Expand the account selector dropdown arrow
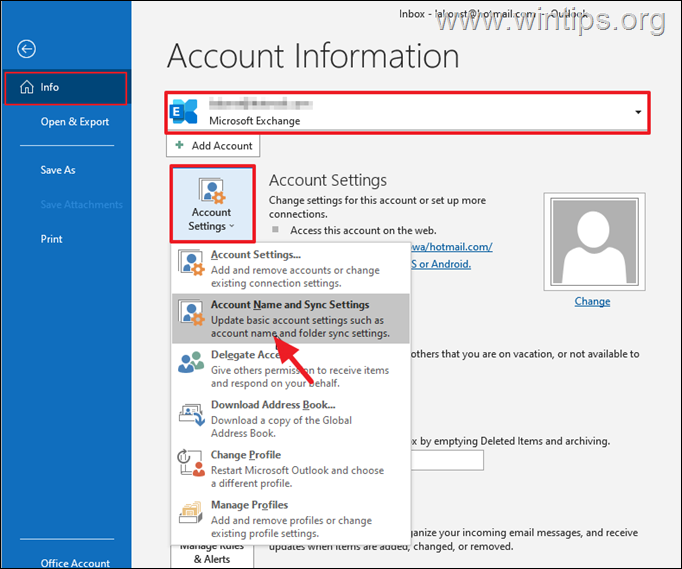Image resolution: width=682 pixels, height=569 pixels. tap(638, 112)
